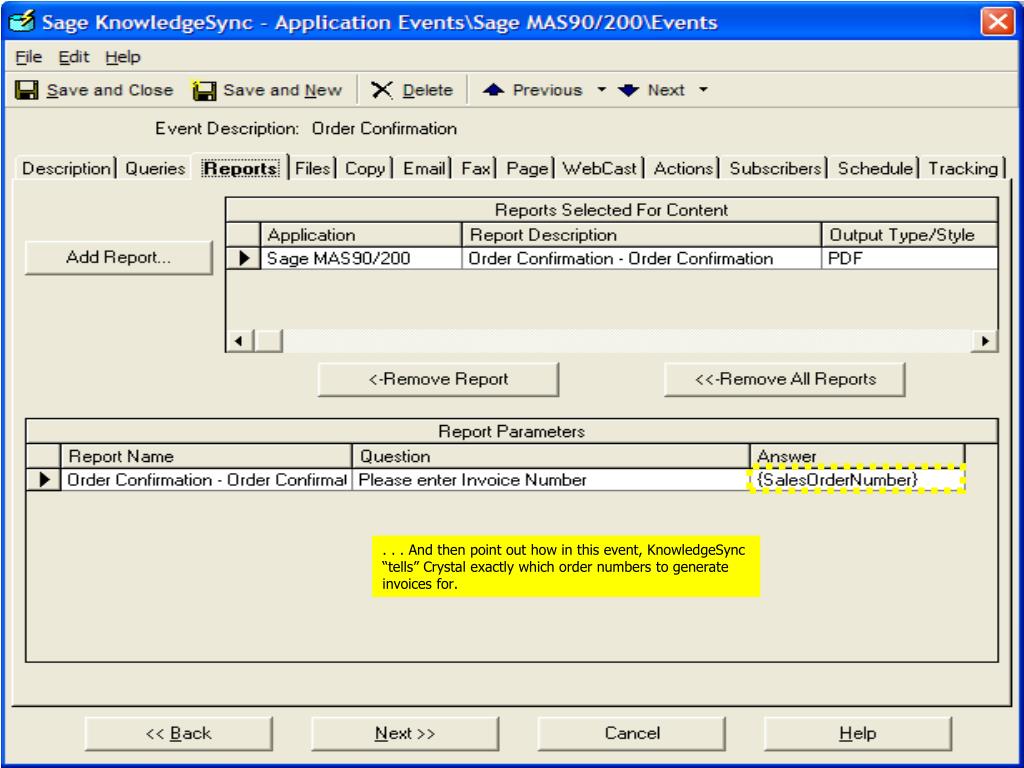Click the Application column header
Screen dimensions: 1024x768
click(360, 234)
